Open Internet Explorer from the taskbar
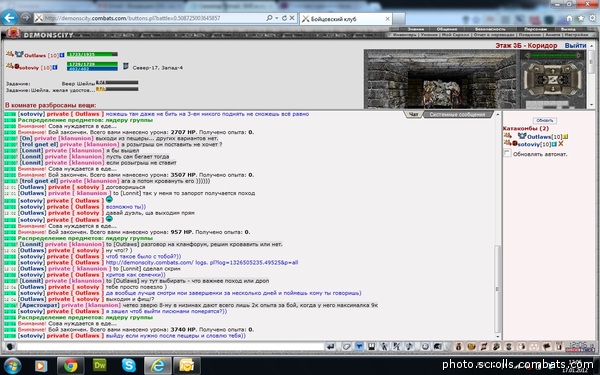 (x=157, y=365)
